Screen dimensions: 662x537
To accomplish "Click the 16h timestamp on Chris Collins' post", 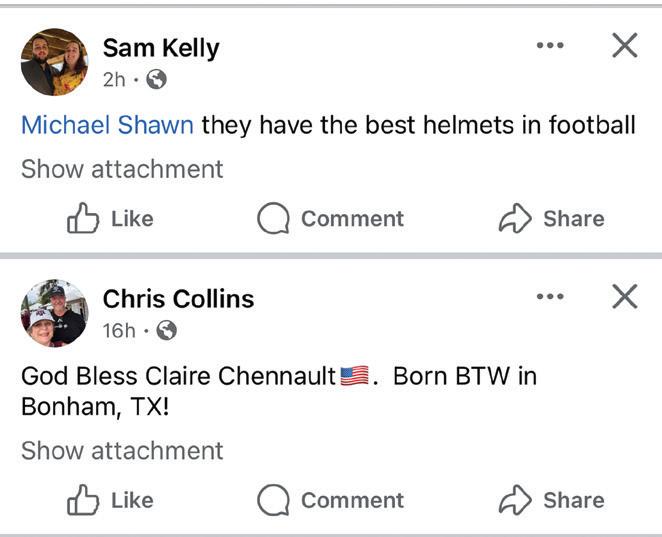I will pos(120,330).
